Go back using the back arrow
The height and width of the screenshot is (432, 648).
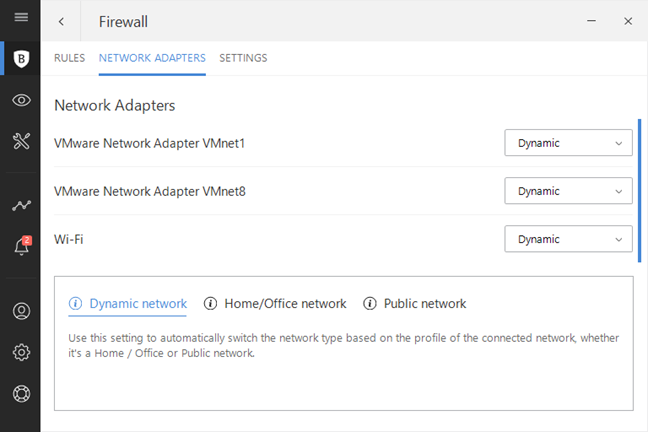(62, 21)
